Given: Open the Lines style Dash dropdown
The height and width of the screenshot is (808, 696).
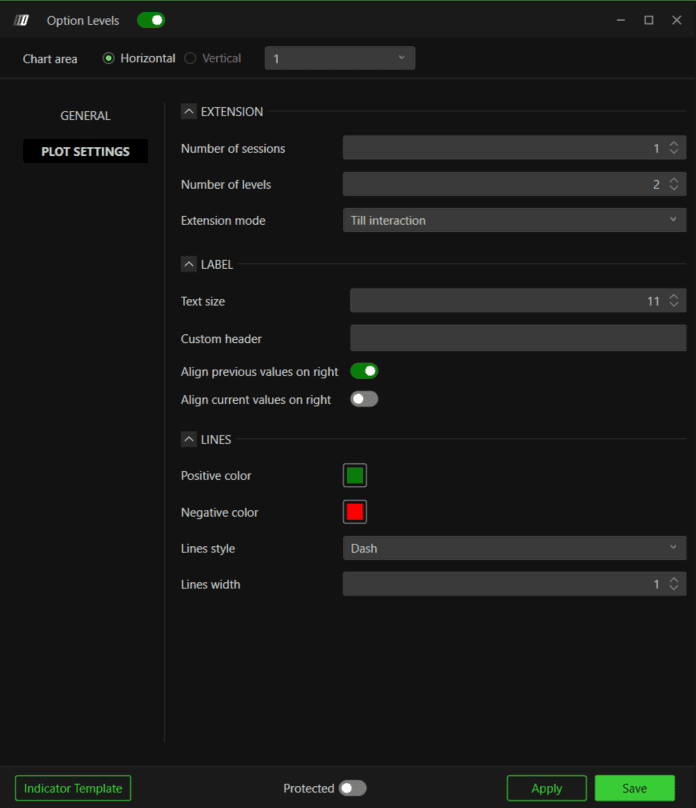Looking at the screenshot, I should [514, 548].
